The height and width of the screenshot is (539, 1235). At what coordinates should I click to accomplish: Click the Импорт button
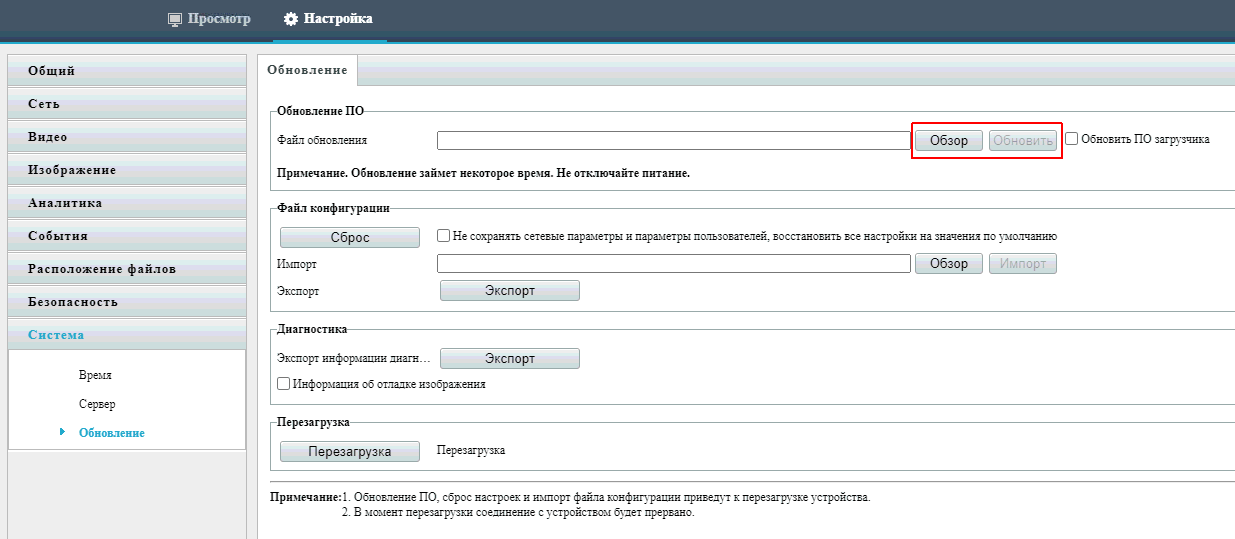(x=1023, y=264)
